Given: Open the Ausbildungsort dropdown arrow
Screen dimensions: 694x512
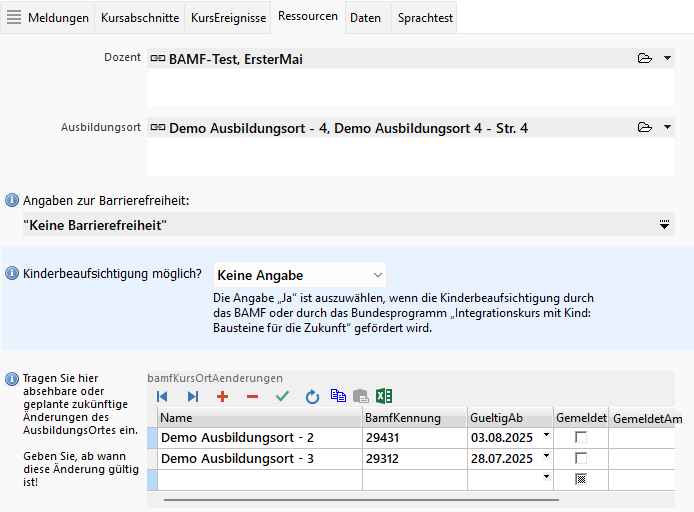Looking at the screenshot, I should point(668,128).
